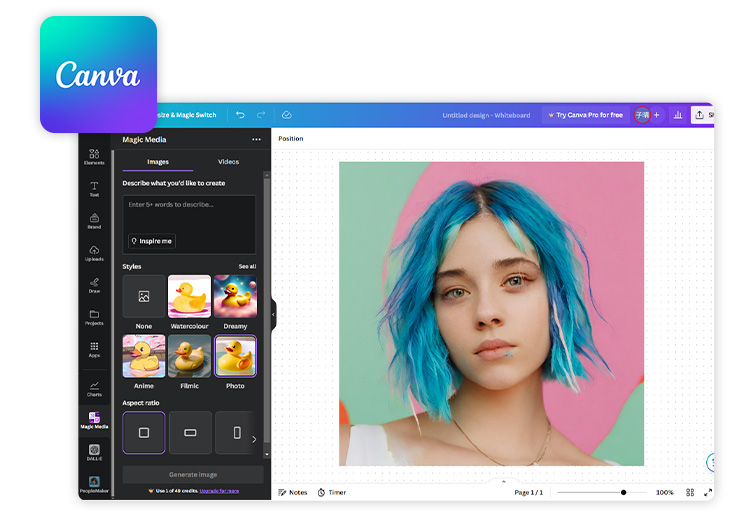Open the DALL-E sidebar app

coord(94,452)
